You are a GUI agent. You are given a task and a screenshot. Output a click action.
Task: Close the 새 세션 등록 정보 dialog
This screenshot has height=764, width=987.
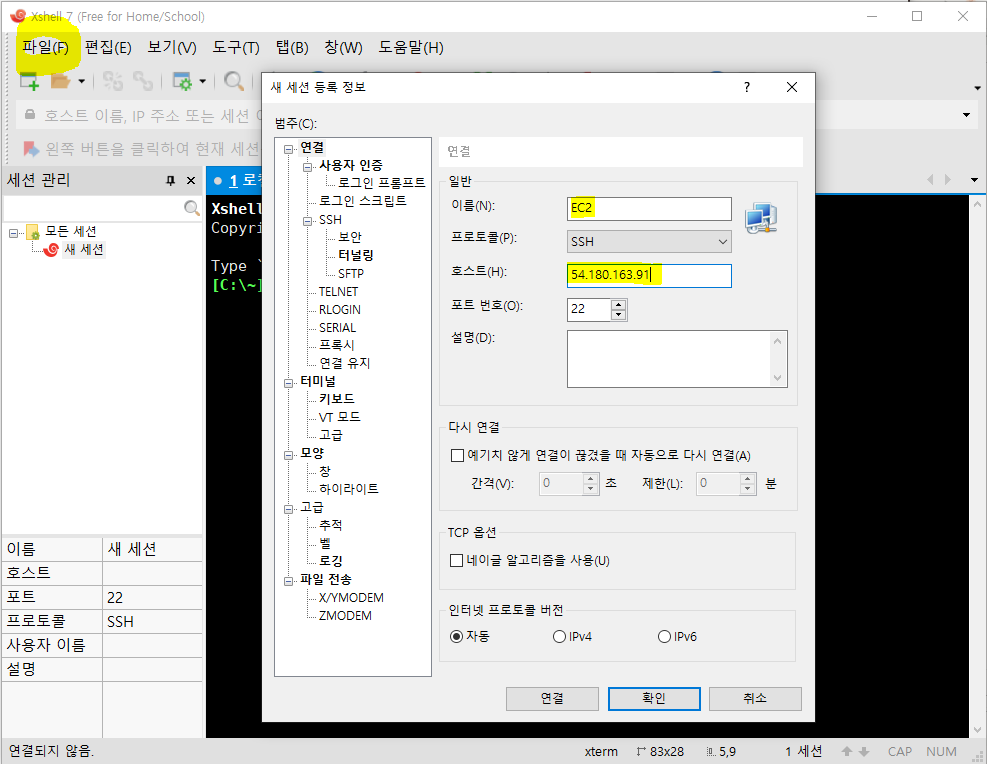pyautogui.click(x=792, y=87)
